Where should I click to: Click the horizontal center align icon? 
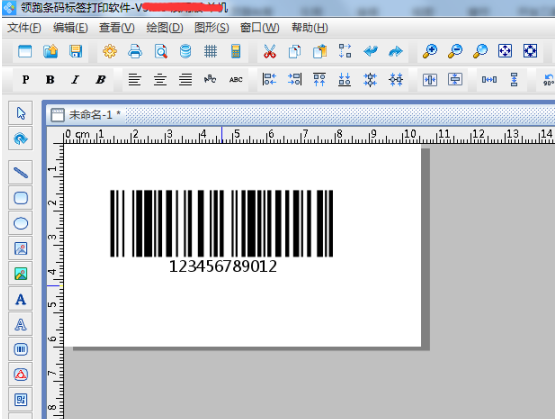(396, 79)
